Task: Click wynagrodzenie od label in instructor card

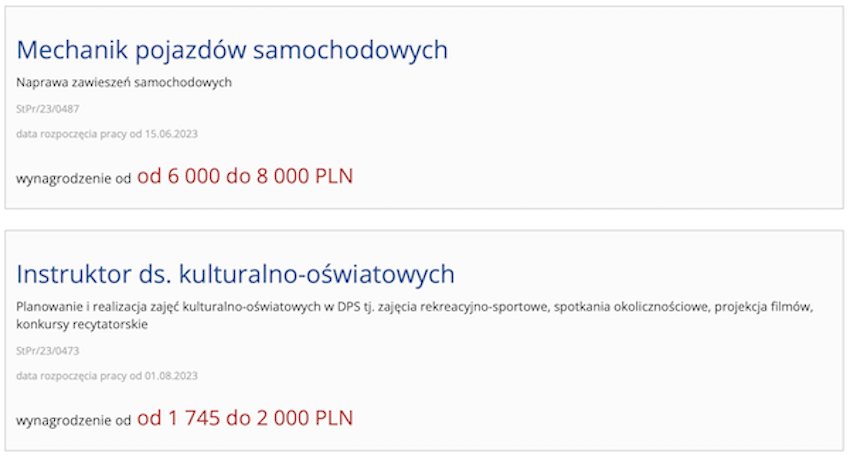Action: (74, 420)
